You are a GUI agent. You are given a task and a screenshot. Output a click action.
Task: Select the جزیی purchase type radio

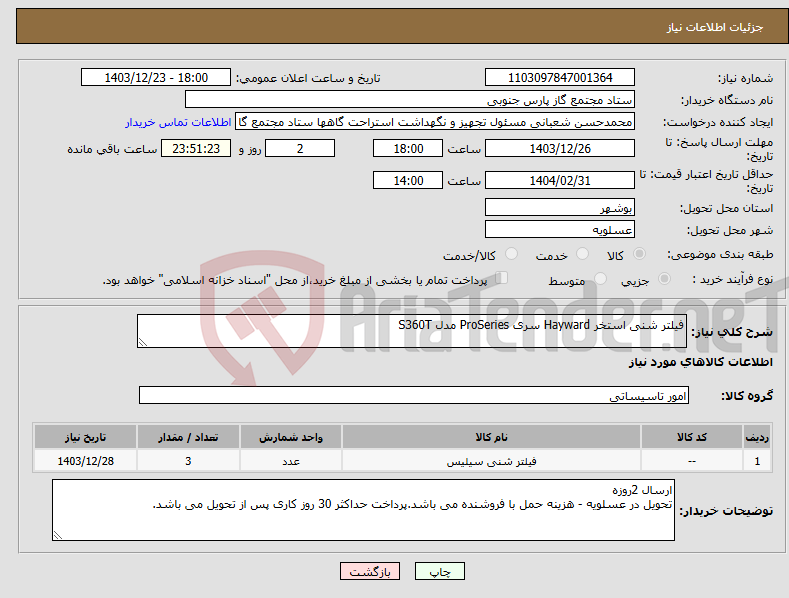click(664, 279)
